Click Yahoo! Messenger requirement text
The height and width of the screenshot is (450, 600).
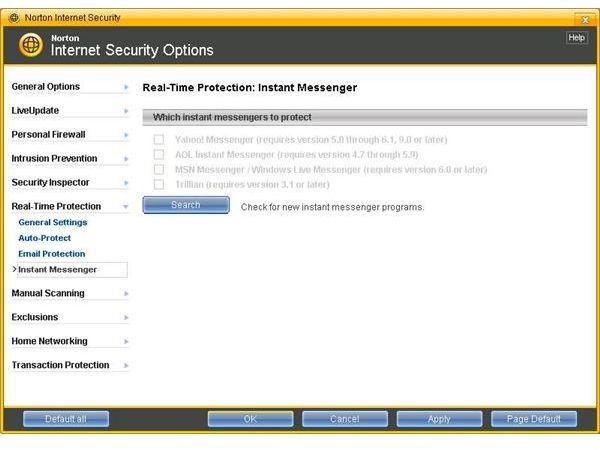click(x=311, y=140)
